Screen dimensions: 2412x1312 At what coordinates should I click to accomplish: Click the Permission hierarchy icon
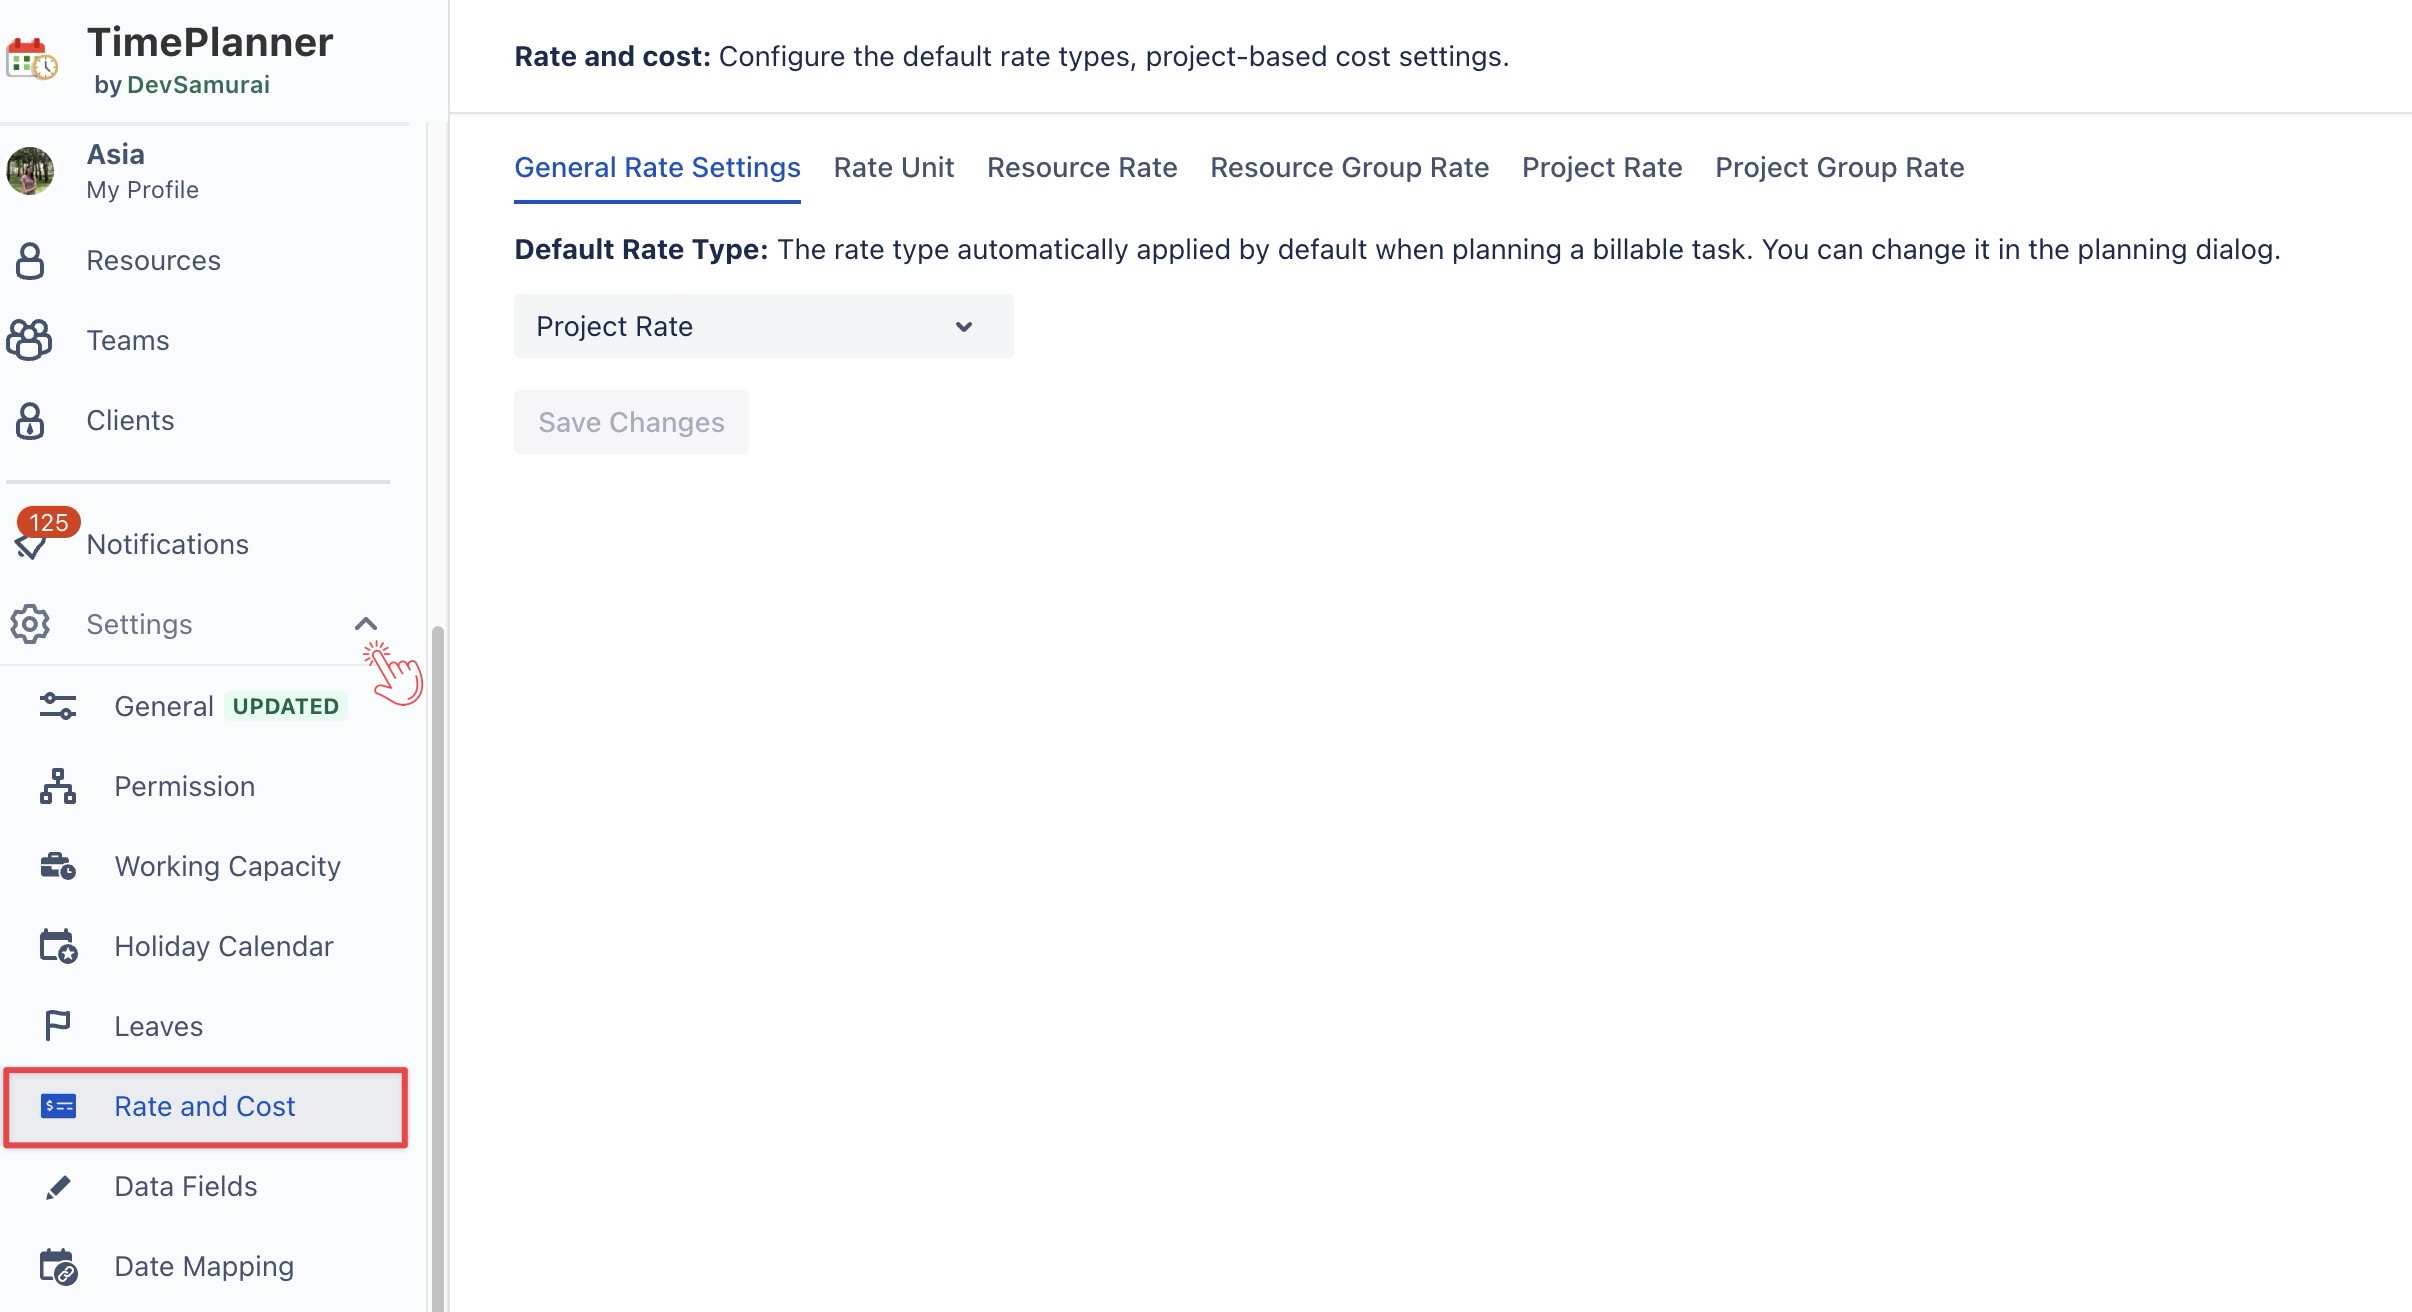(58, 787)
